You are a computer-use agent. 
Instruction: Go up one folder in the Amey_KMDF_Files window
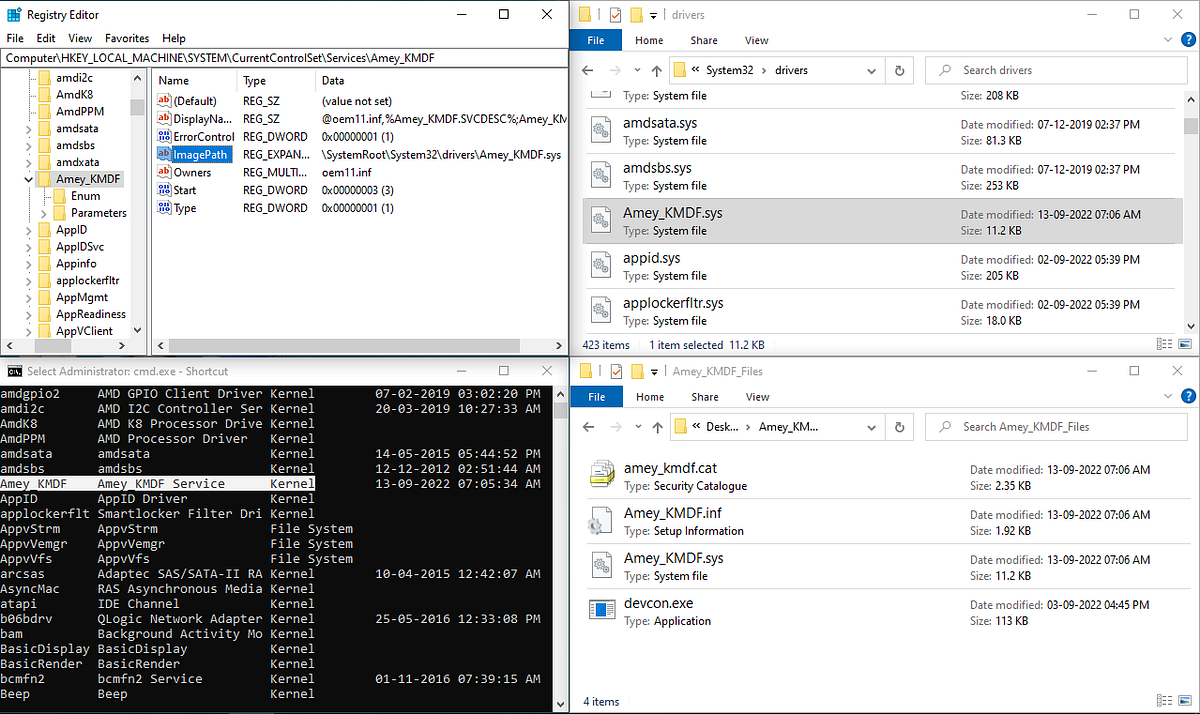[x=655, y=426]
